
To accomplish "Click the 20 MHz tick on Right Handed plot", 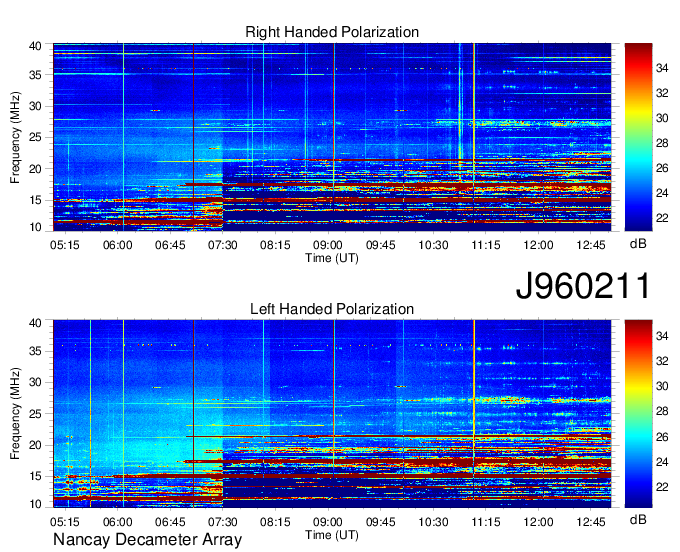I will (x=35, y=169).
